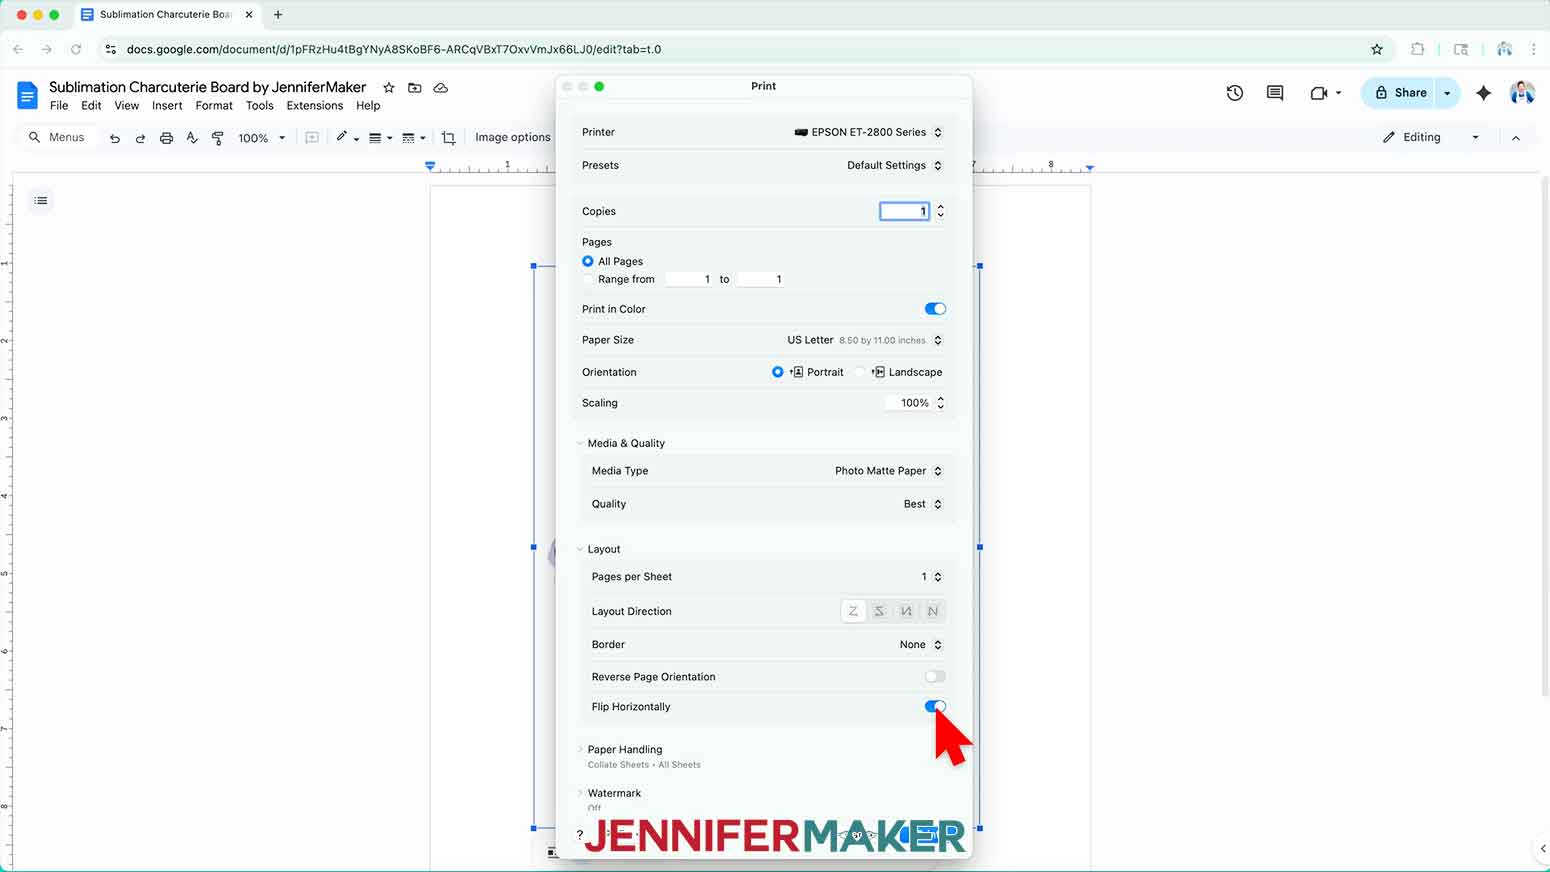Open the Paper Size dropdown

(864, 340)
